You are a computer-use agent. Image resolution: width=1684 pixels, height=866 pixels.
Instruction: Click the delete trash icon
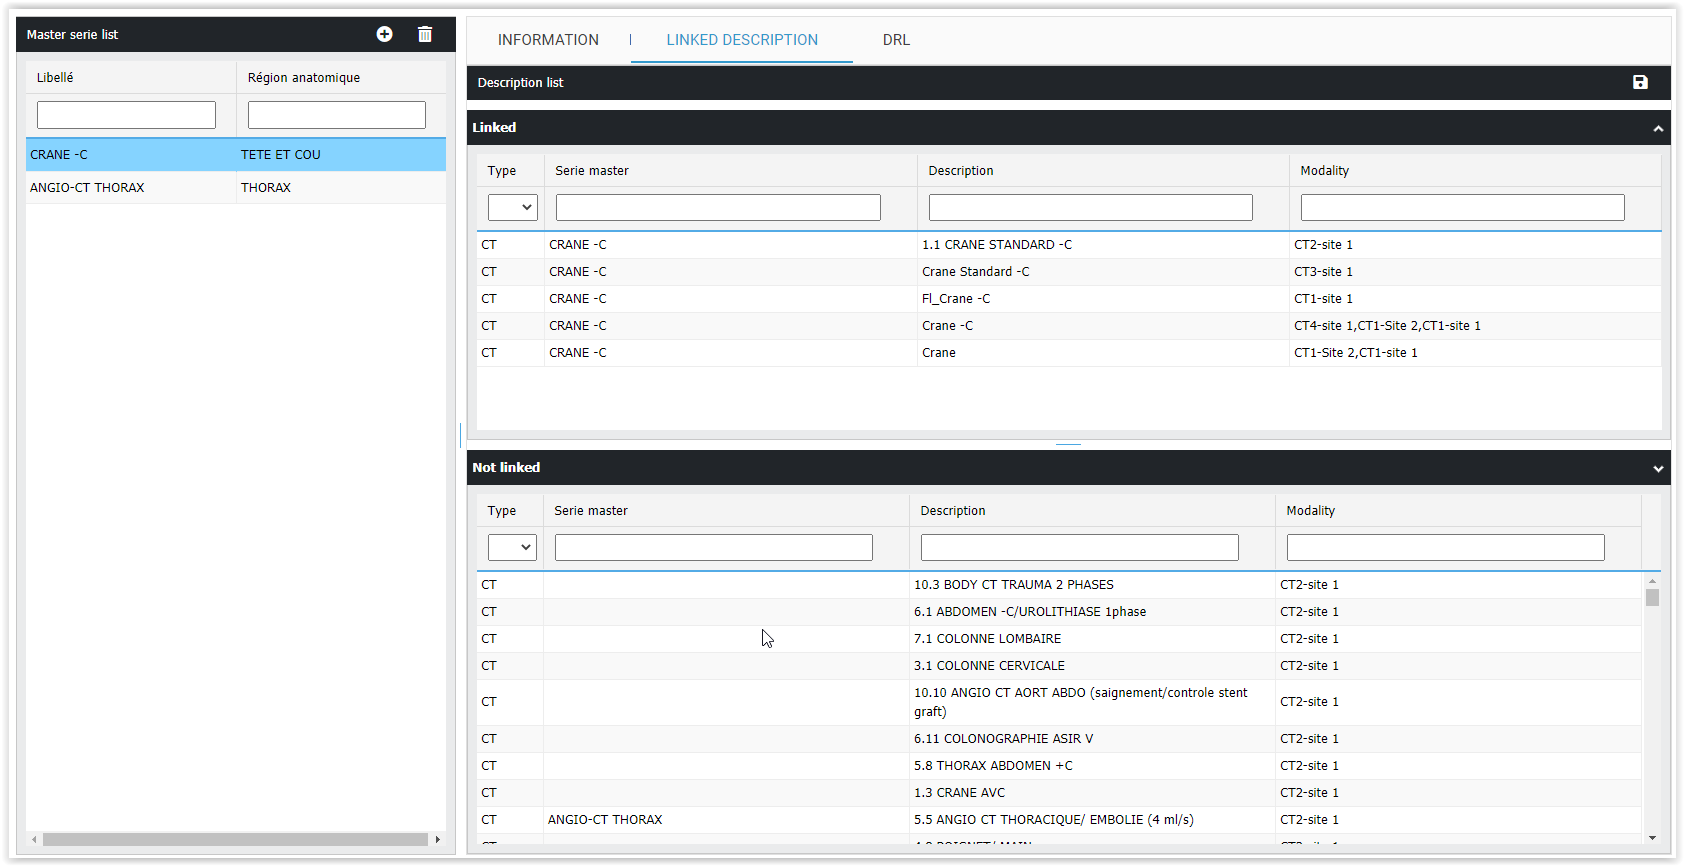point(425,34)
